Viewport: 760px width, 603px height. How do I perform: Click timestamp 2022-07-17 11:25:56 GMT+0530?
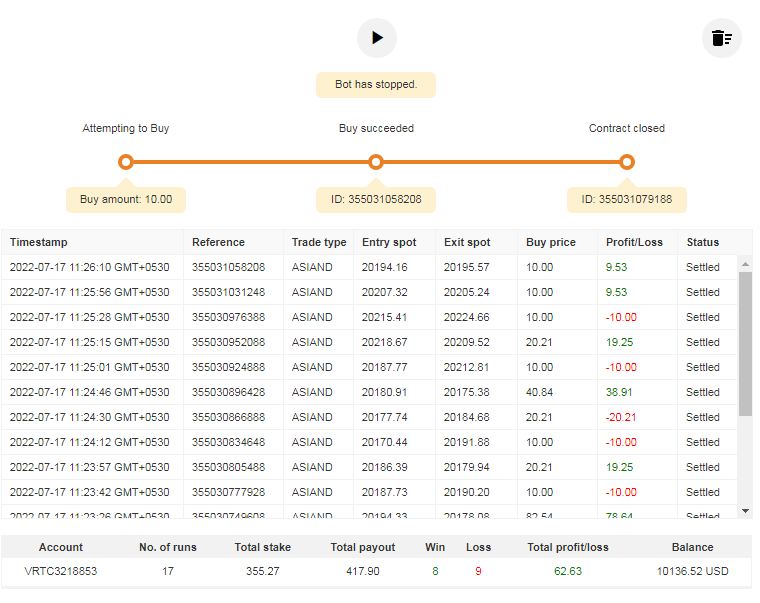click(x=90, y=292)
